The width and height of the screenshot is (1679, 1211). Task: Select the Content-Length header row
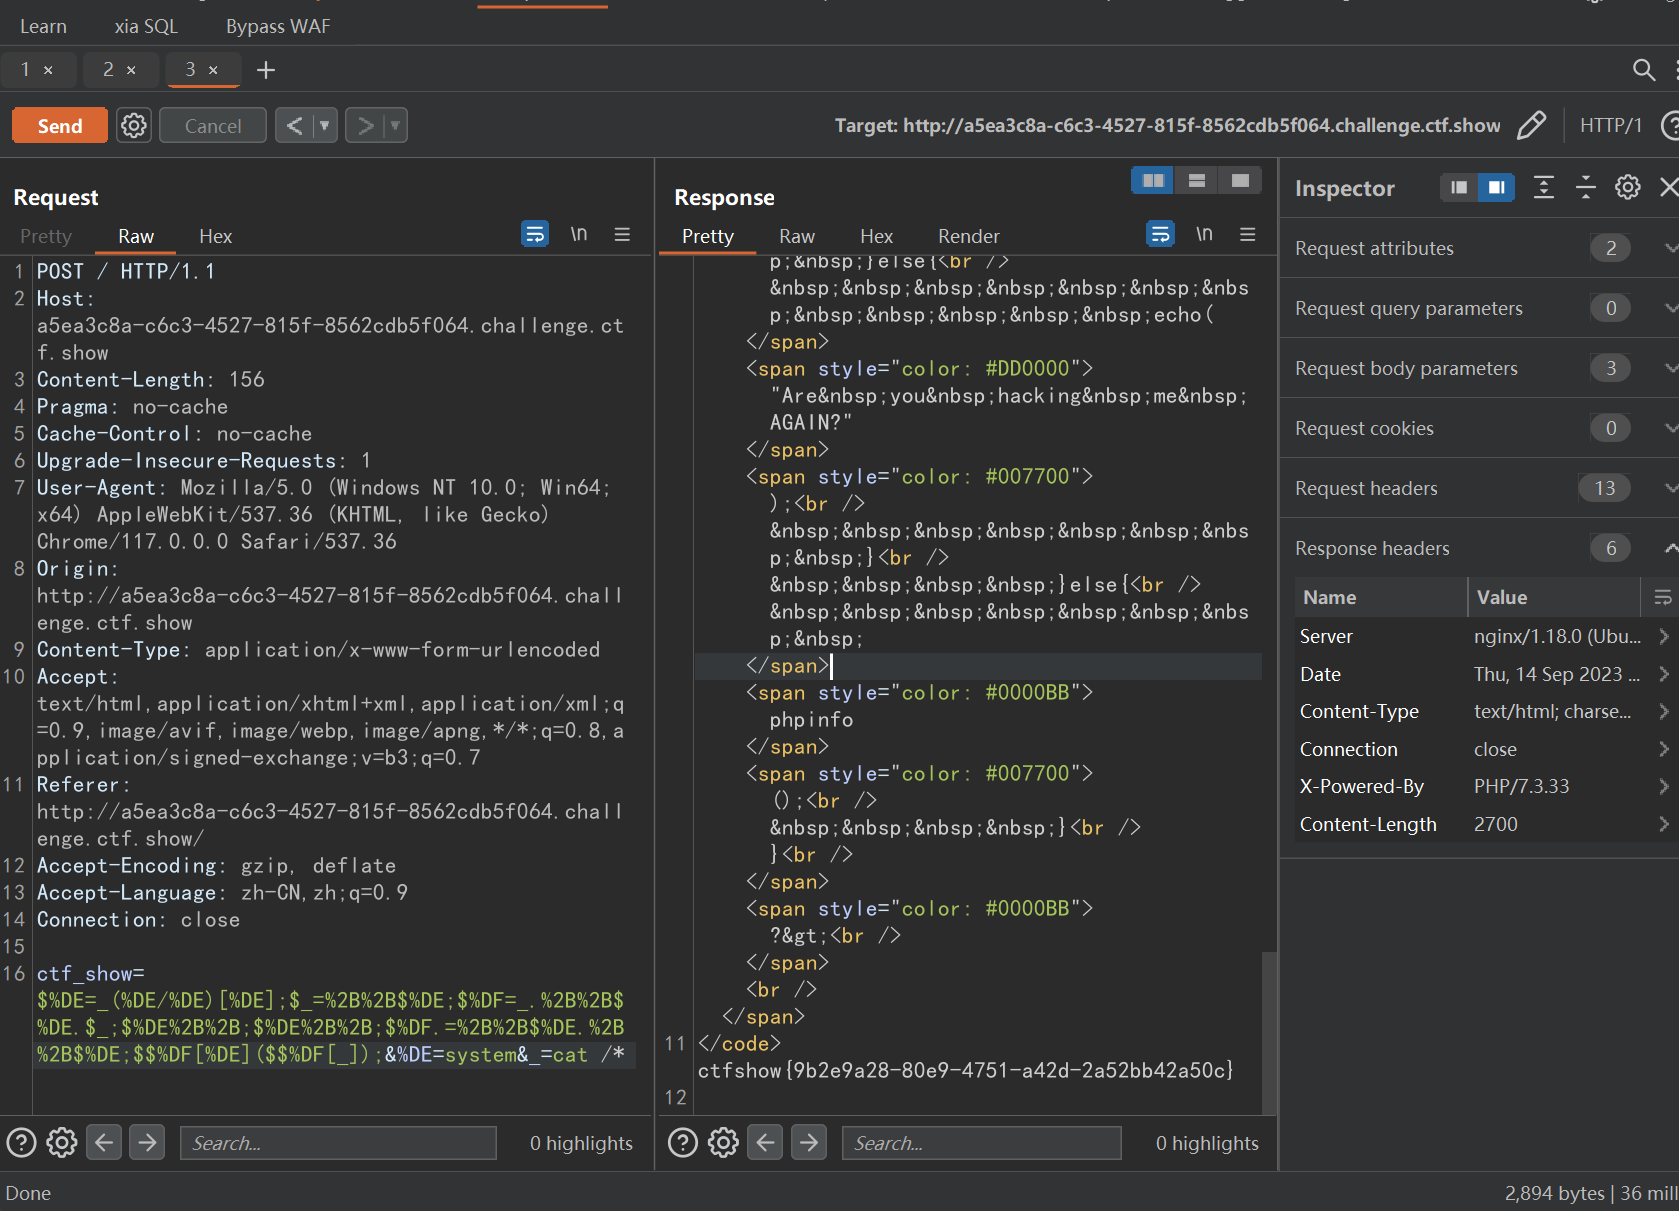[1486, 824]
